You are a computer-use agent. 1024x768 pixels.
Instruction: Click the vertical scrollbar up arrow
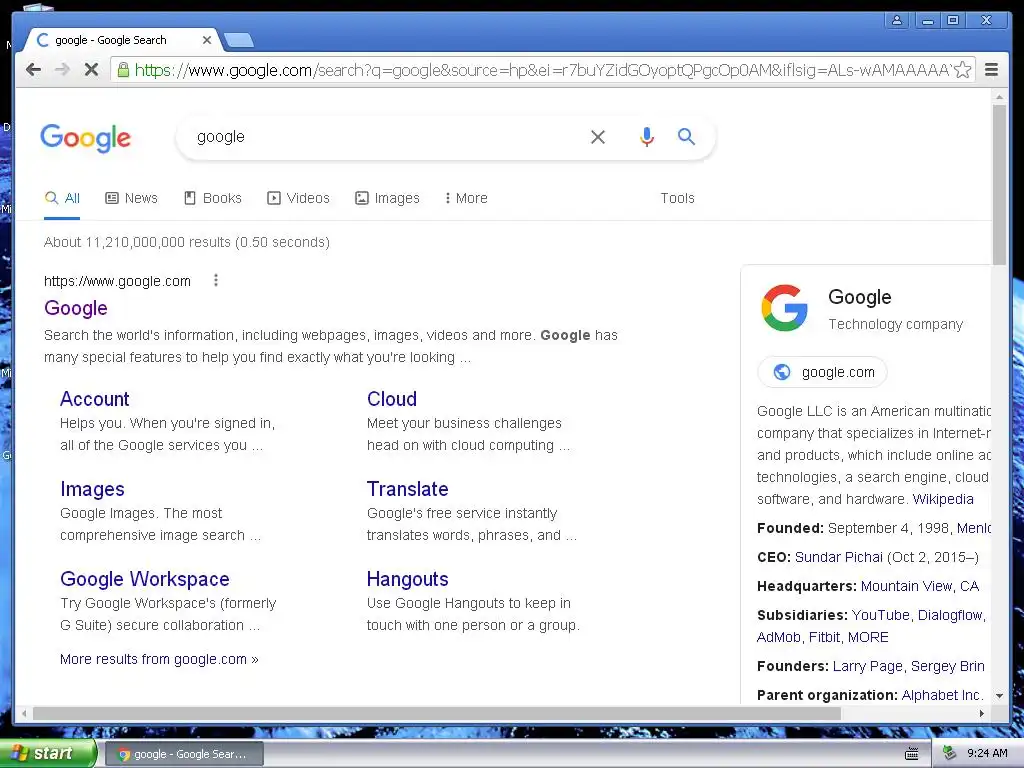(999, 97)
